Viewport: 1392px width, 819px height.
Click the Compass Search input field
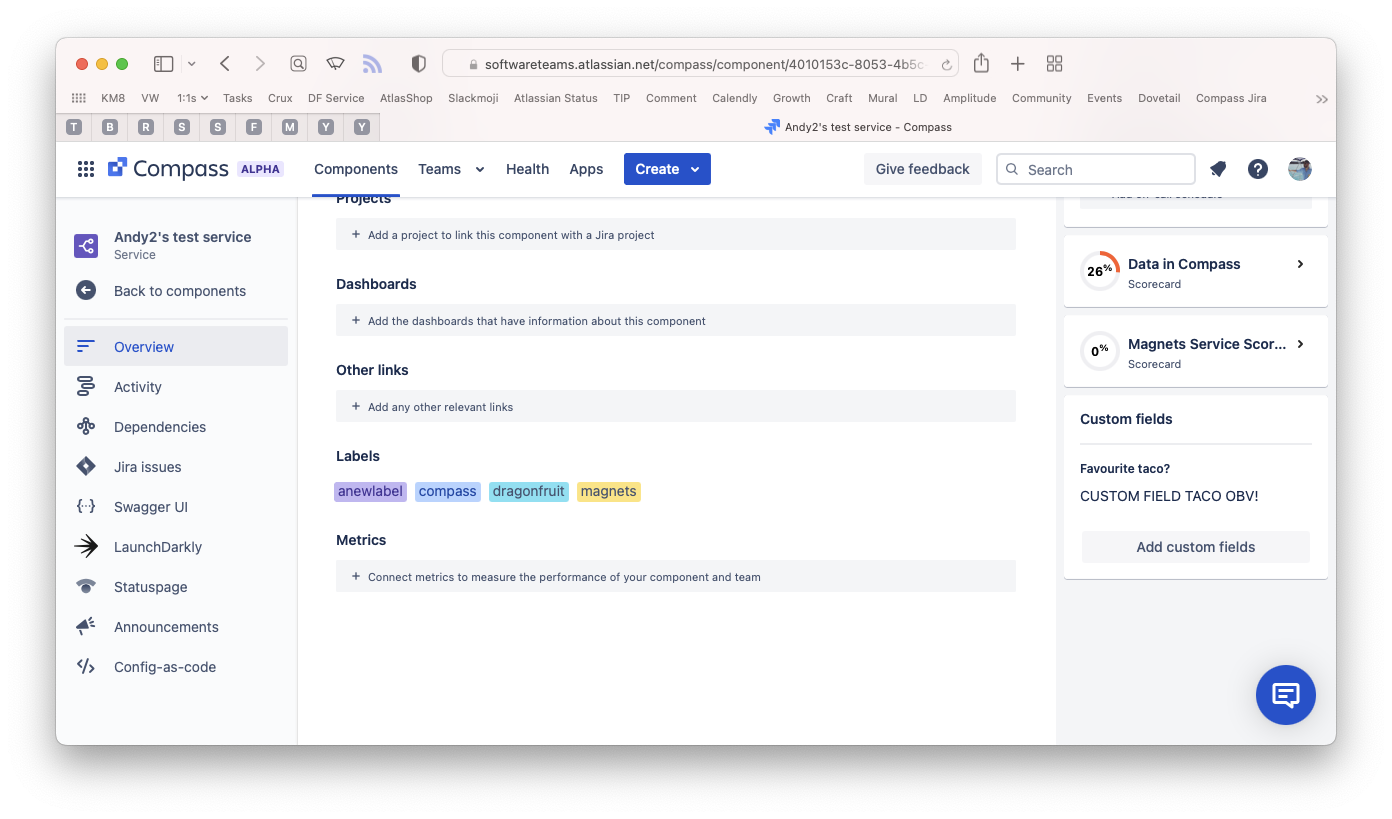[1096, 169]
